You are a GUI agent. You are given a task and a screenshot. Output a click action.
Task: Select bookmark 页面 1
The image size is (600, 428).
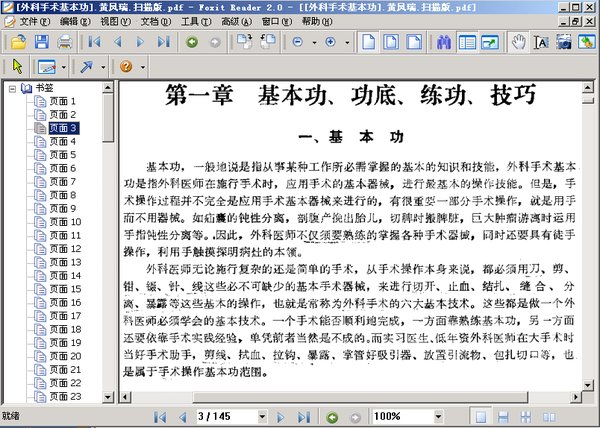coord(63,101)
